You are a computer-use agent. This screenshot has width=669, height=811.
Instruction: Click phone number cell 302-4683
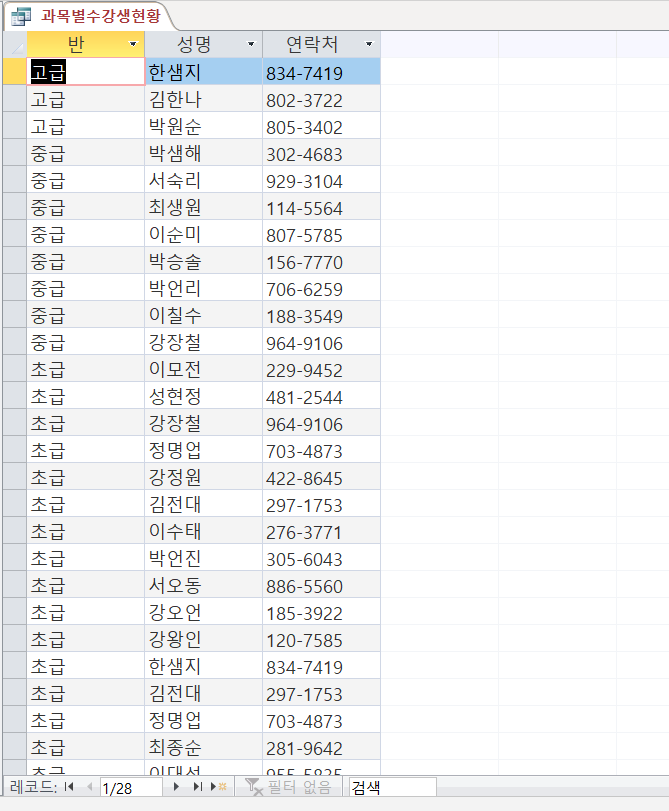[x=321, y=154]
